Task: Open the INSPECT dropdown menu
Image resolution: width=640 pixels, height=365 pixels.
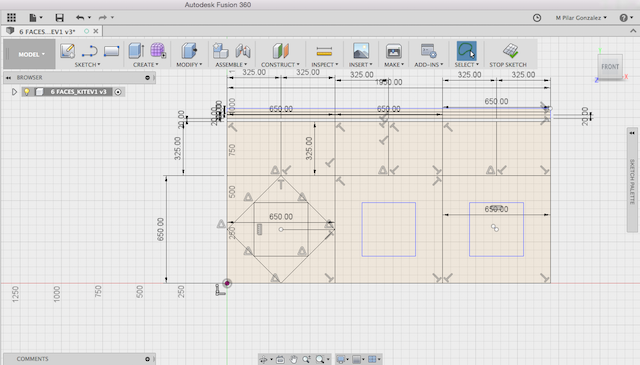Action: click(324, 65)
